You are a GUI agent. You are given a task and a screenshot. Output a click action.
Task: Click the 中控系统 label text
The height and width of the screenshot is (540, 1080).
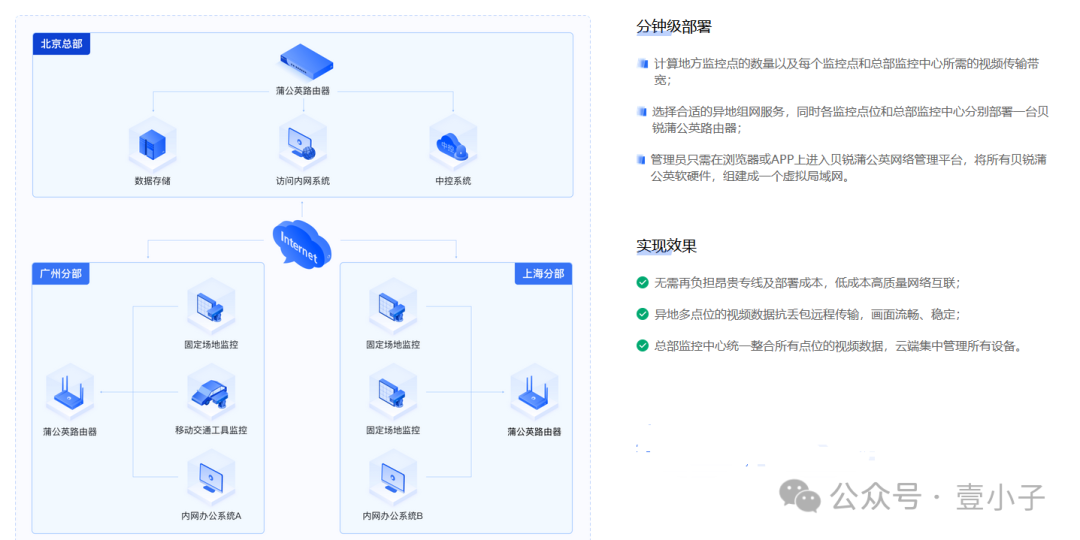[x=453, y=182]
